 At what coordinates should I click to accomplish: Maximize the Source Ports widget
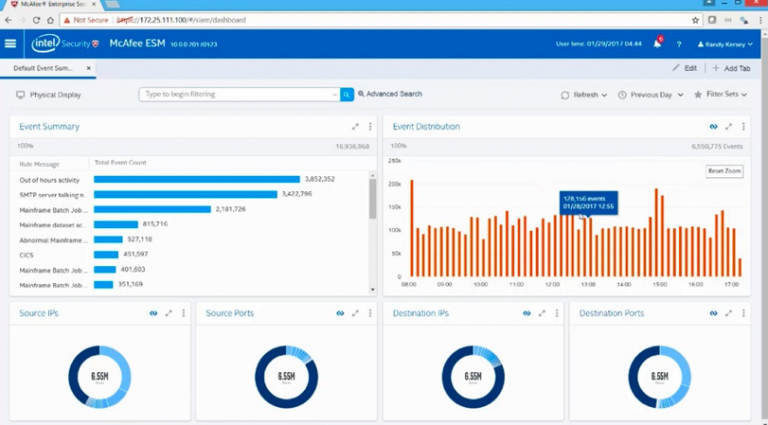click(x=355, y=313)
